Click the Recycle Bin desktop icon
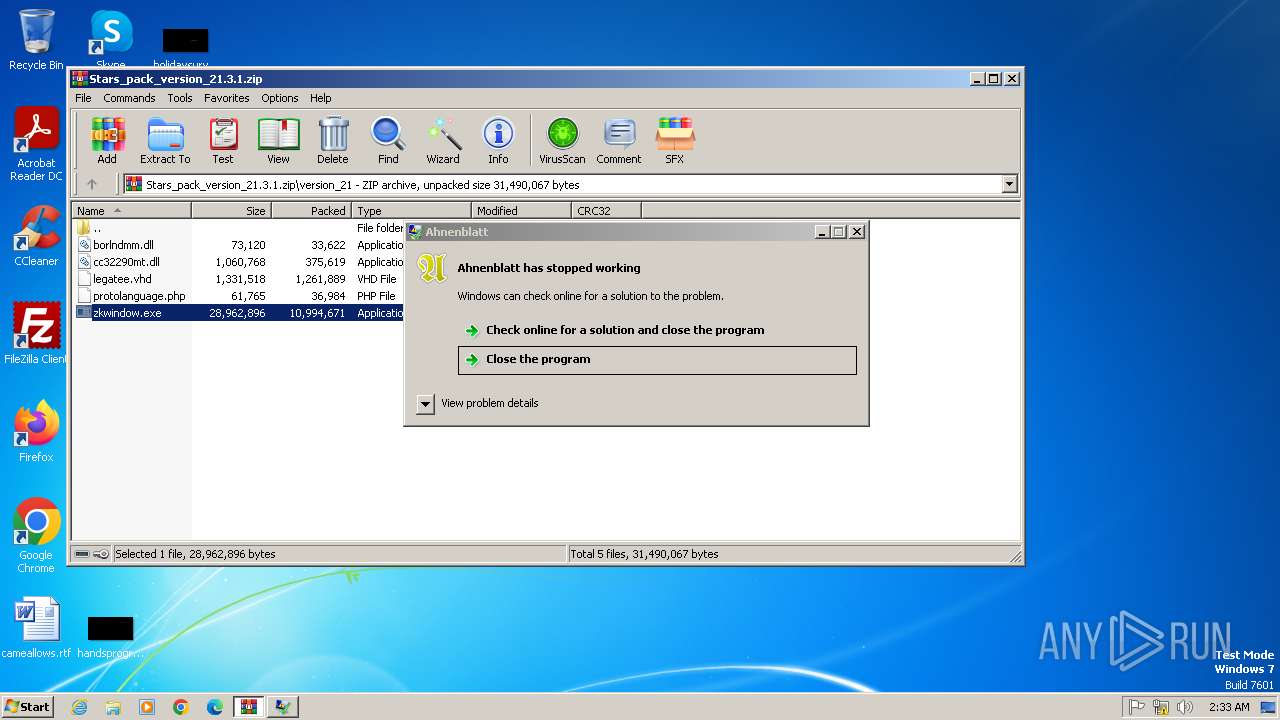The image size is (1280, 720). 36,40
